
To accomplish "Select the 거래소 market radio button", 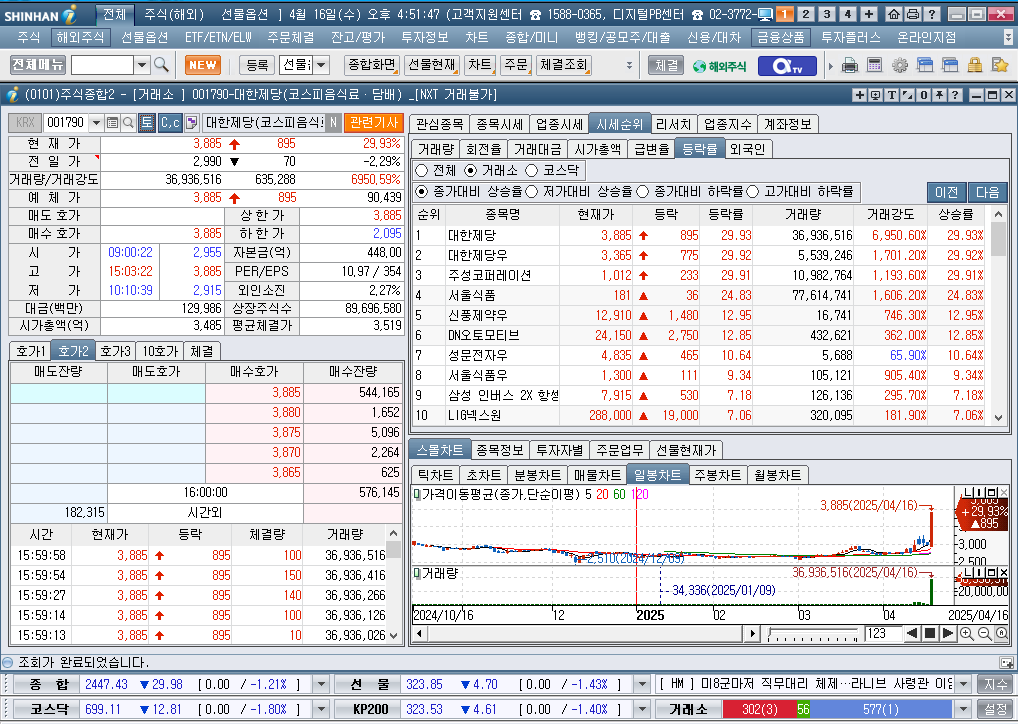I will pos(471,171).
